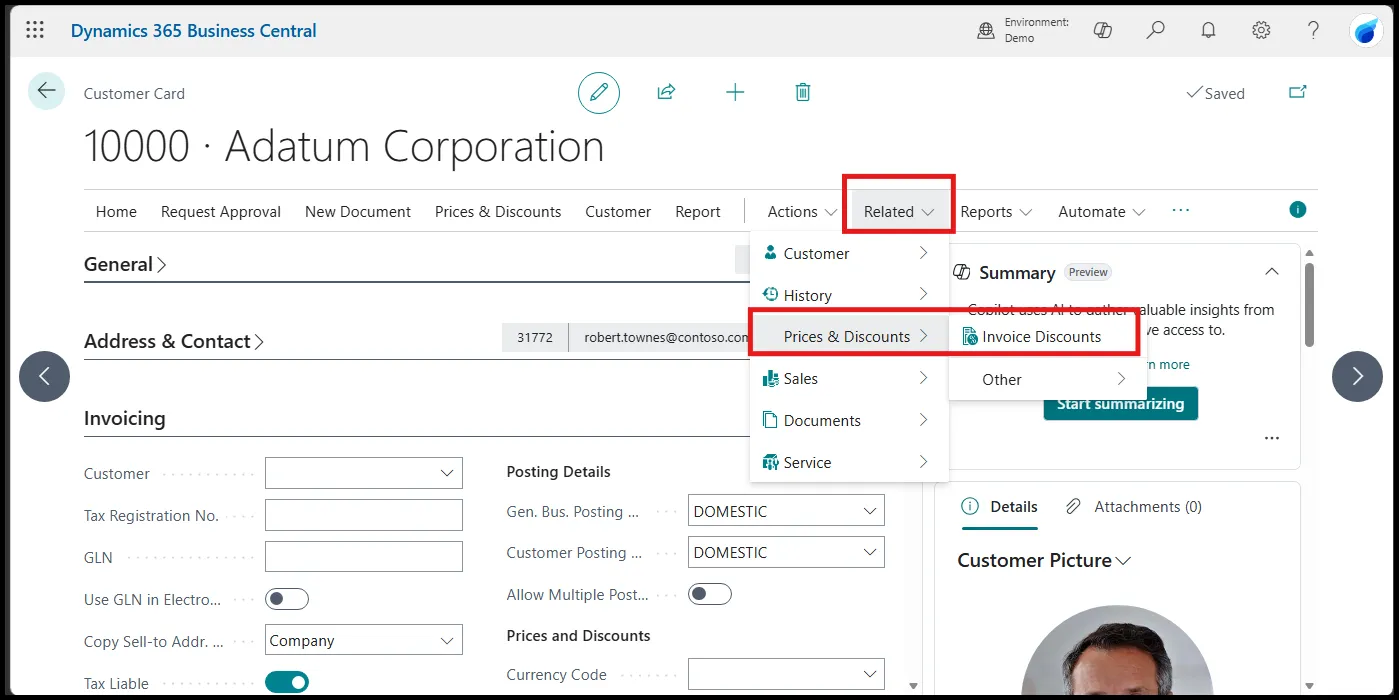Open History submenu

pyautogui.click(x=848, y=296)
